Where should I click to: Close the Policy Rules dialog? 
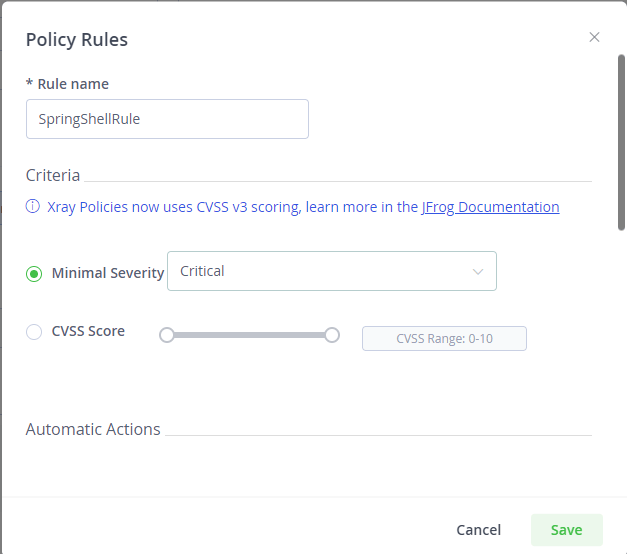pos(594,37)
